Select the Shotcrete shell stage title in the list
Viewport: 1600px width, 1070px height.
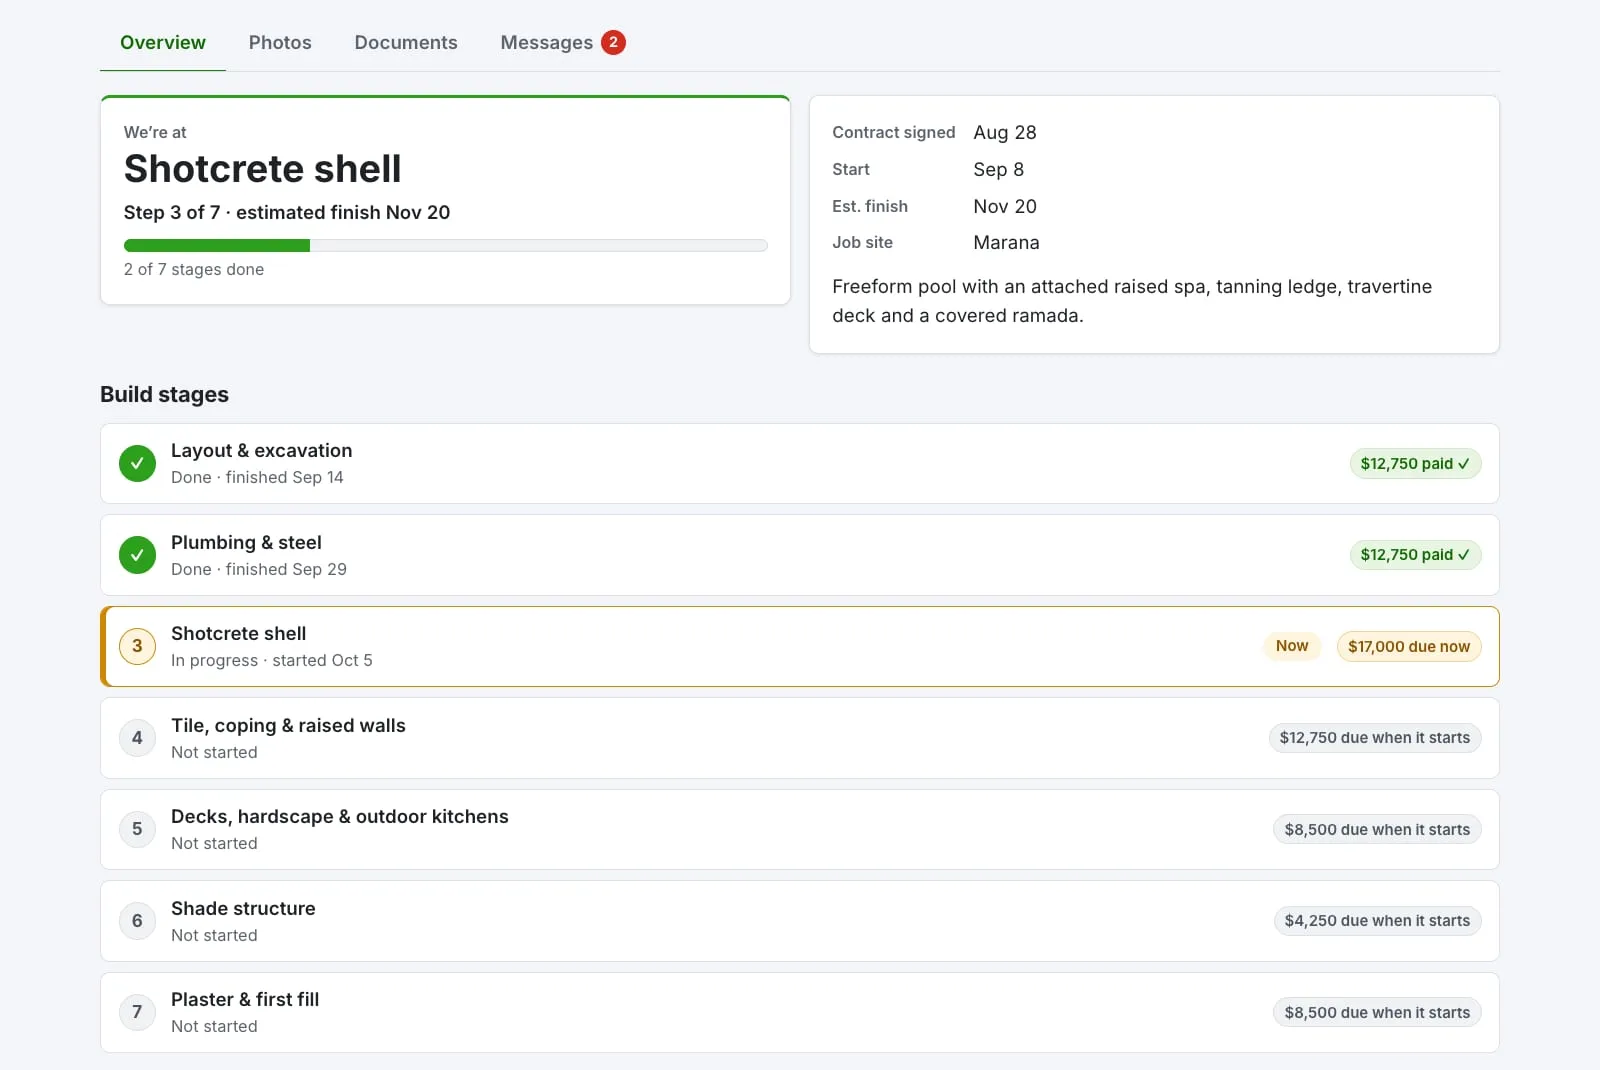239,634
